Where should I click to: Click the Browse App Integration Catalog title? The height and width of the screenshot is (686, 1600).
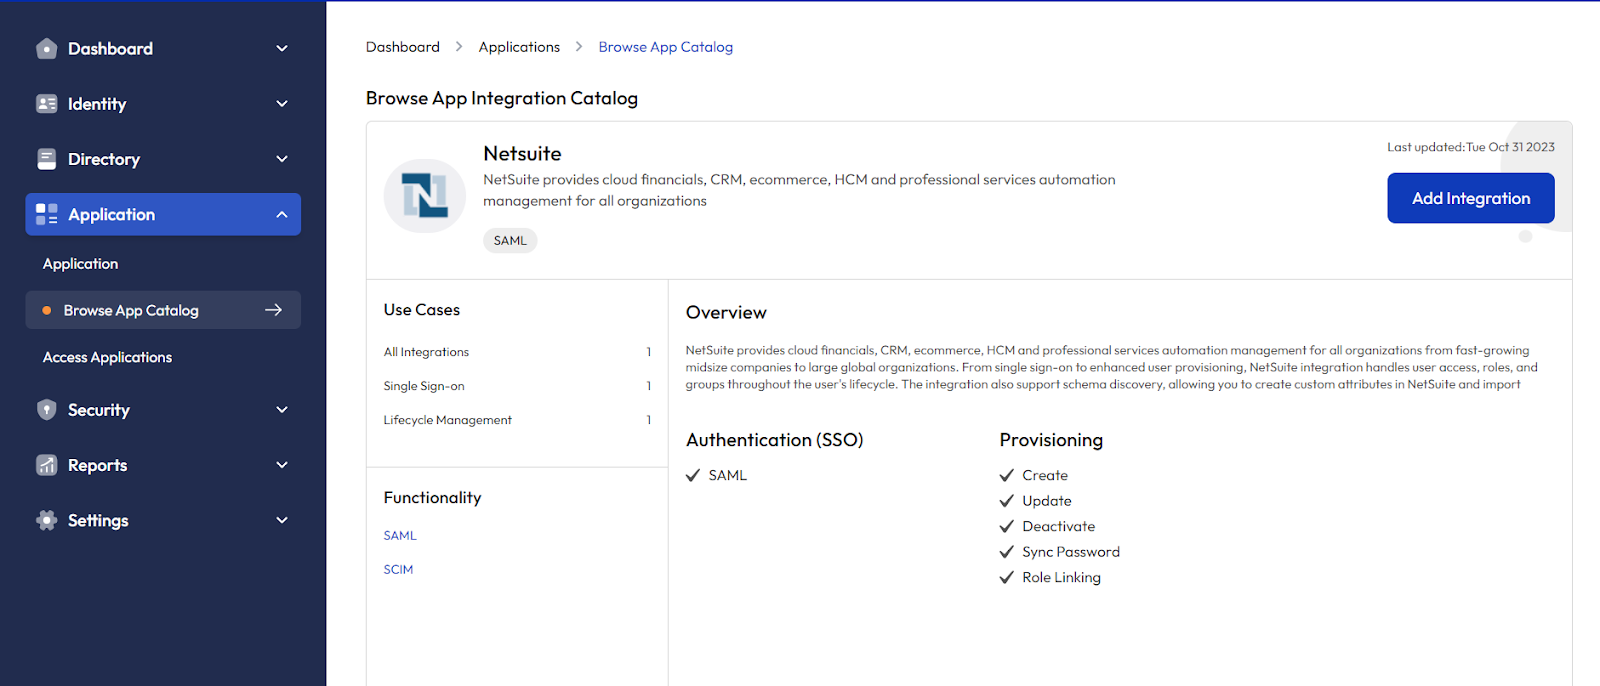point(502,98)
